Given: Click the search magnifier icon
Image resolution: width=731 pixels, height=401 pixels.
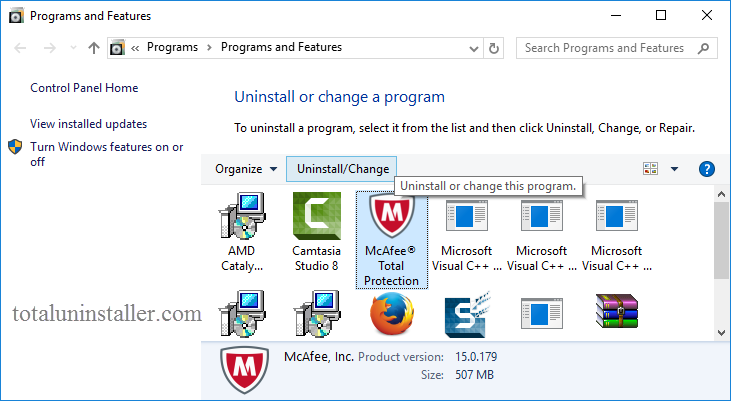Looking at the screenshot, I should pos(703,48).
